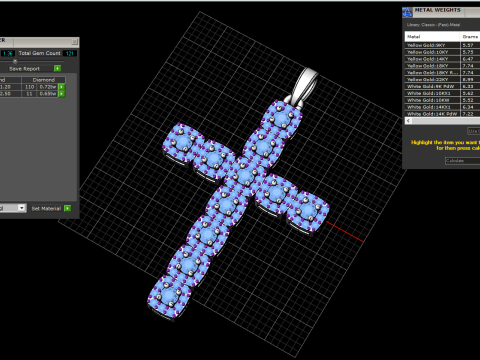Screen dimensions: 480x360
Task: Click the Save Report button label
Action: pyautogui.click(x=24, y=69)
